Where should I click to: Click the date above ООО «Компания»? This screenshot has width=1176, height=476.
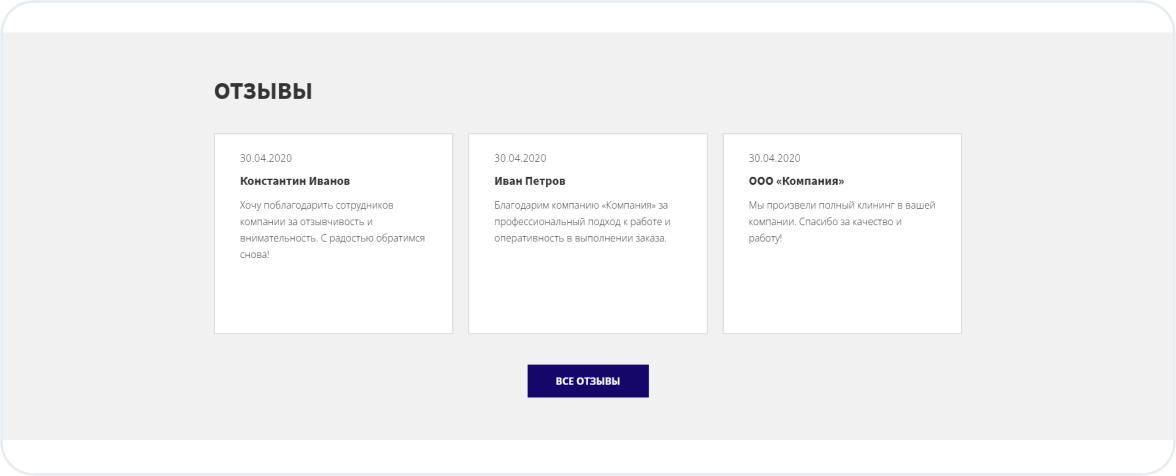tap(774, 158)
